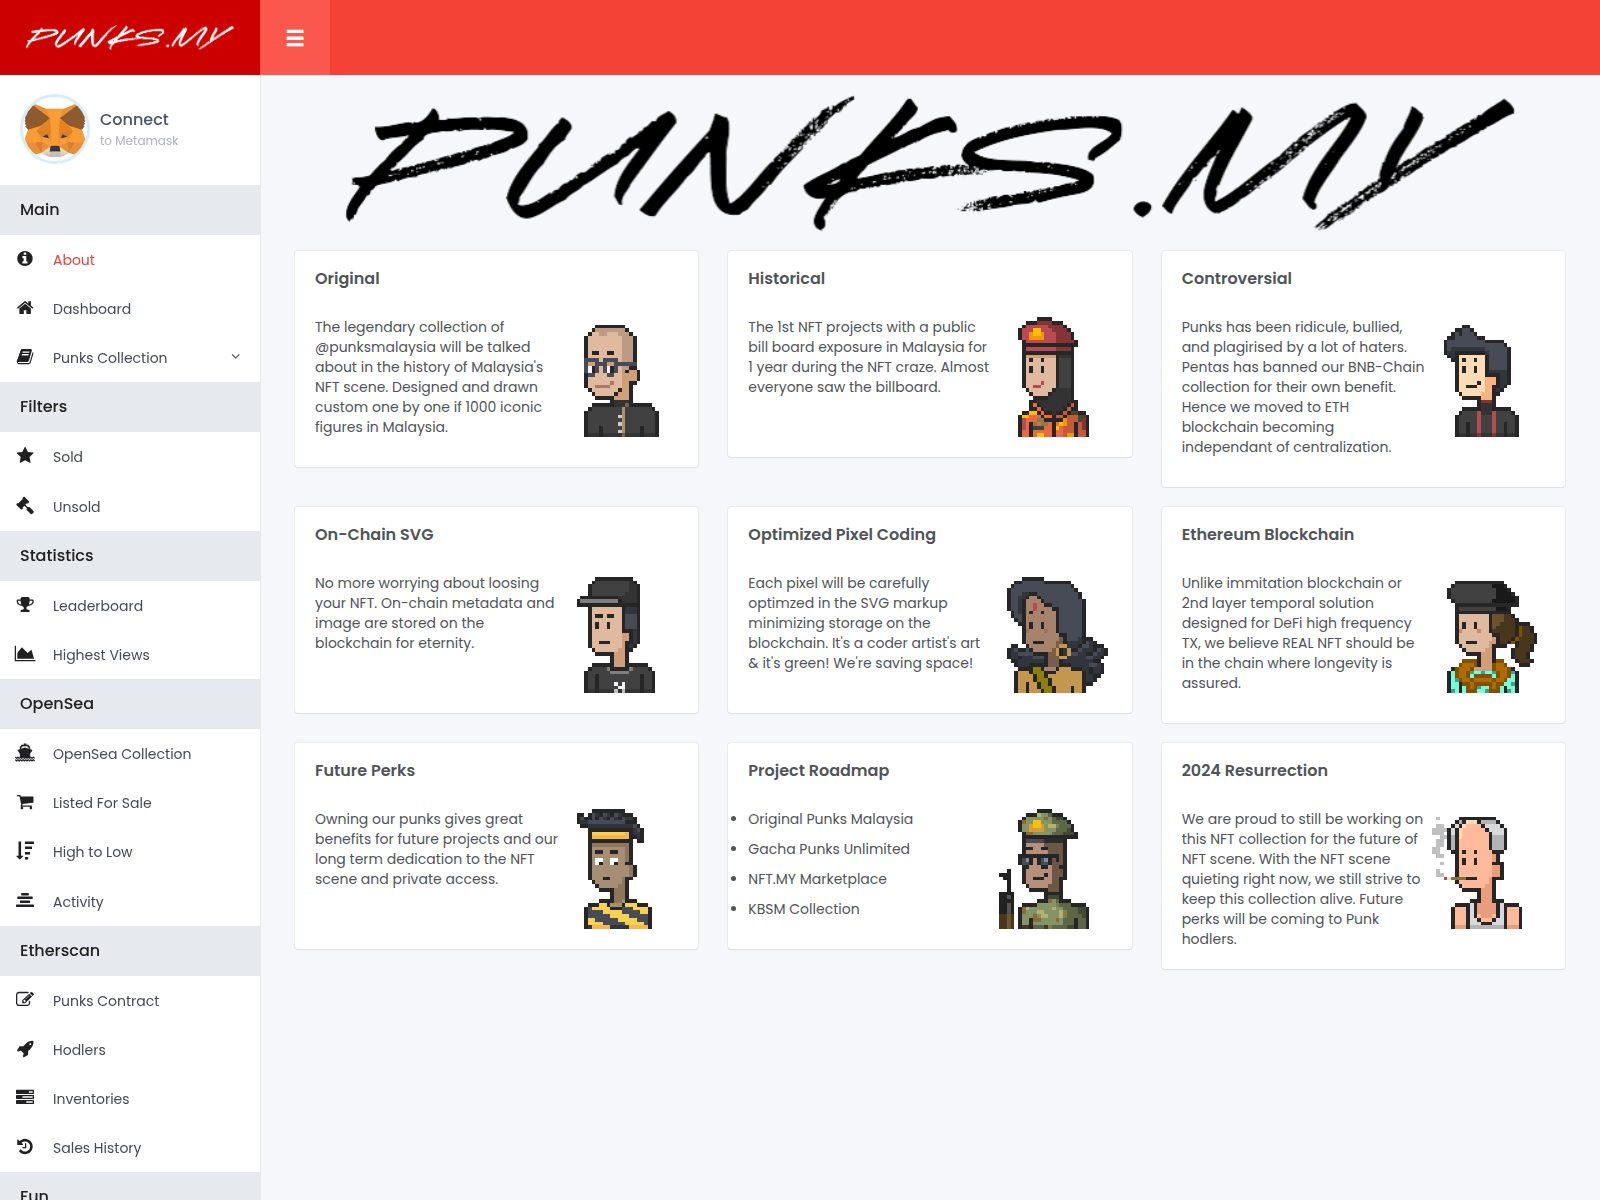1600x1200 pixels.
Task: Click the large PUNKS.MY banner image
Action: point(930,162)
